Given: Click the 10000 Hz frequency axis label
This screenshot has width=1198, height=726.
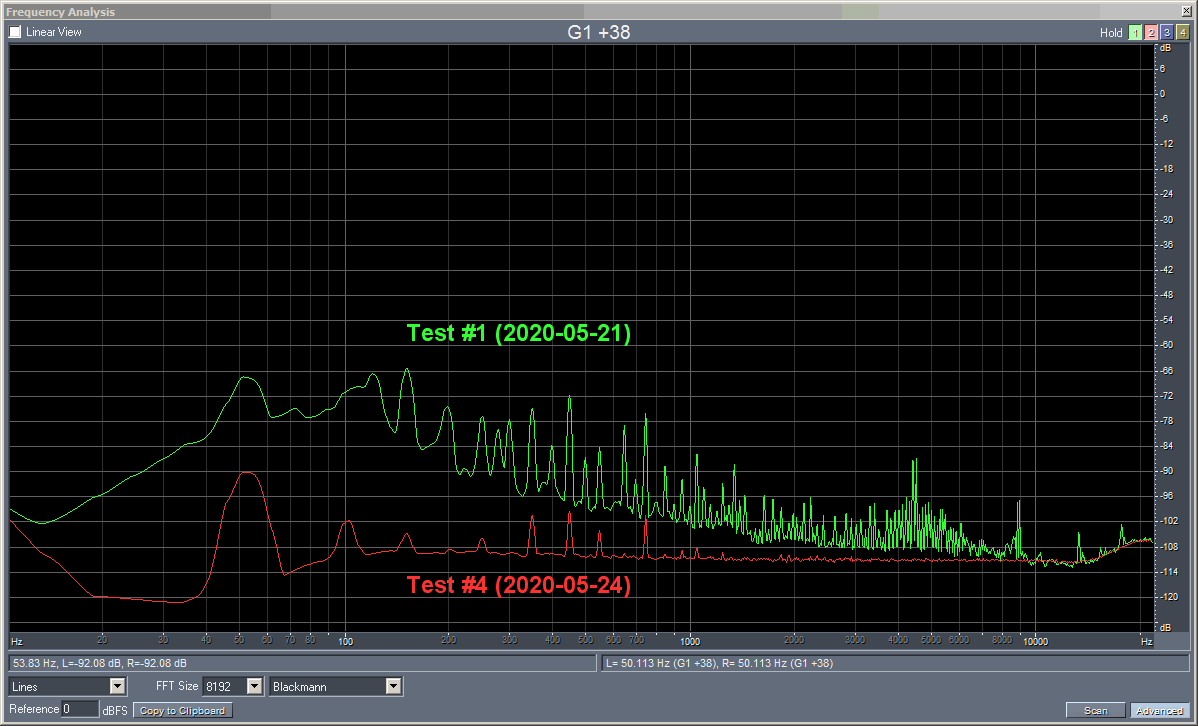Looking at the screenshot, I should [x=1035, y=642].
